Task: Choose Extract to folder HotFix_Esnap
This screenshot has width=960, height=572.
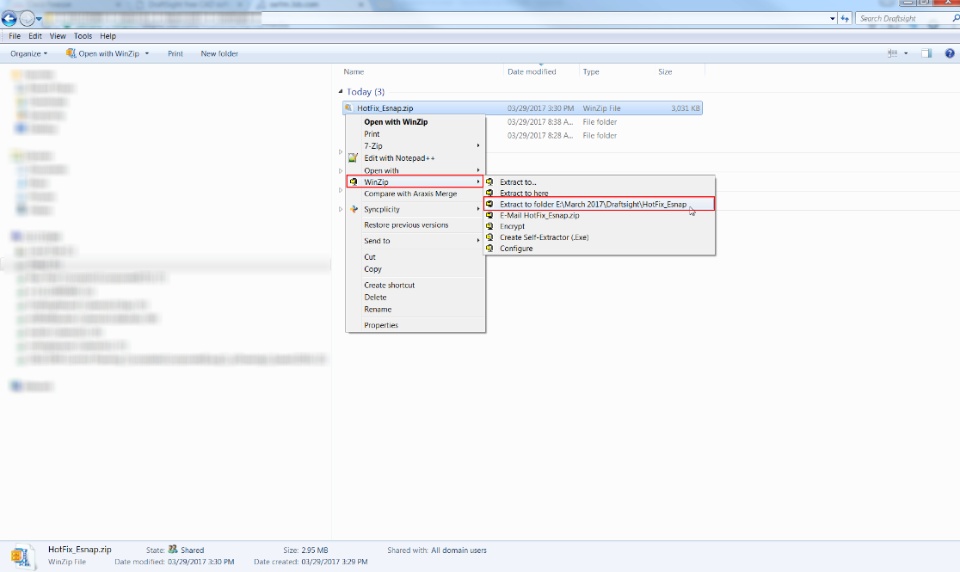Action: (x=599, y=204)
